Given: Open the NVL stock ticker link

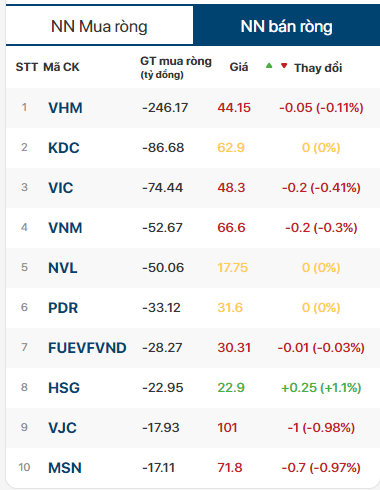Looking at the screenshot, I should click(x=63, y=268).
